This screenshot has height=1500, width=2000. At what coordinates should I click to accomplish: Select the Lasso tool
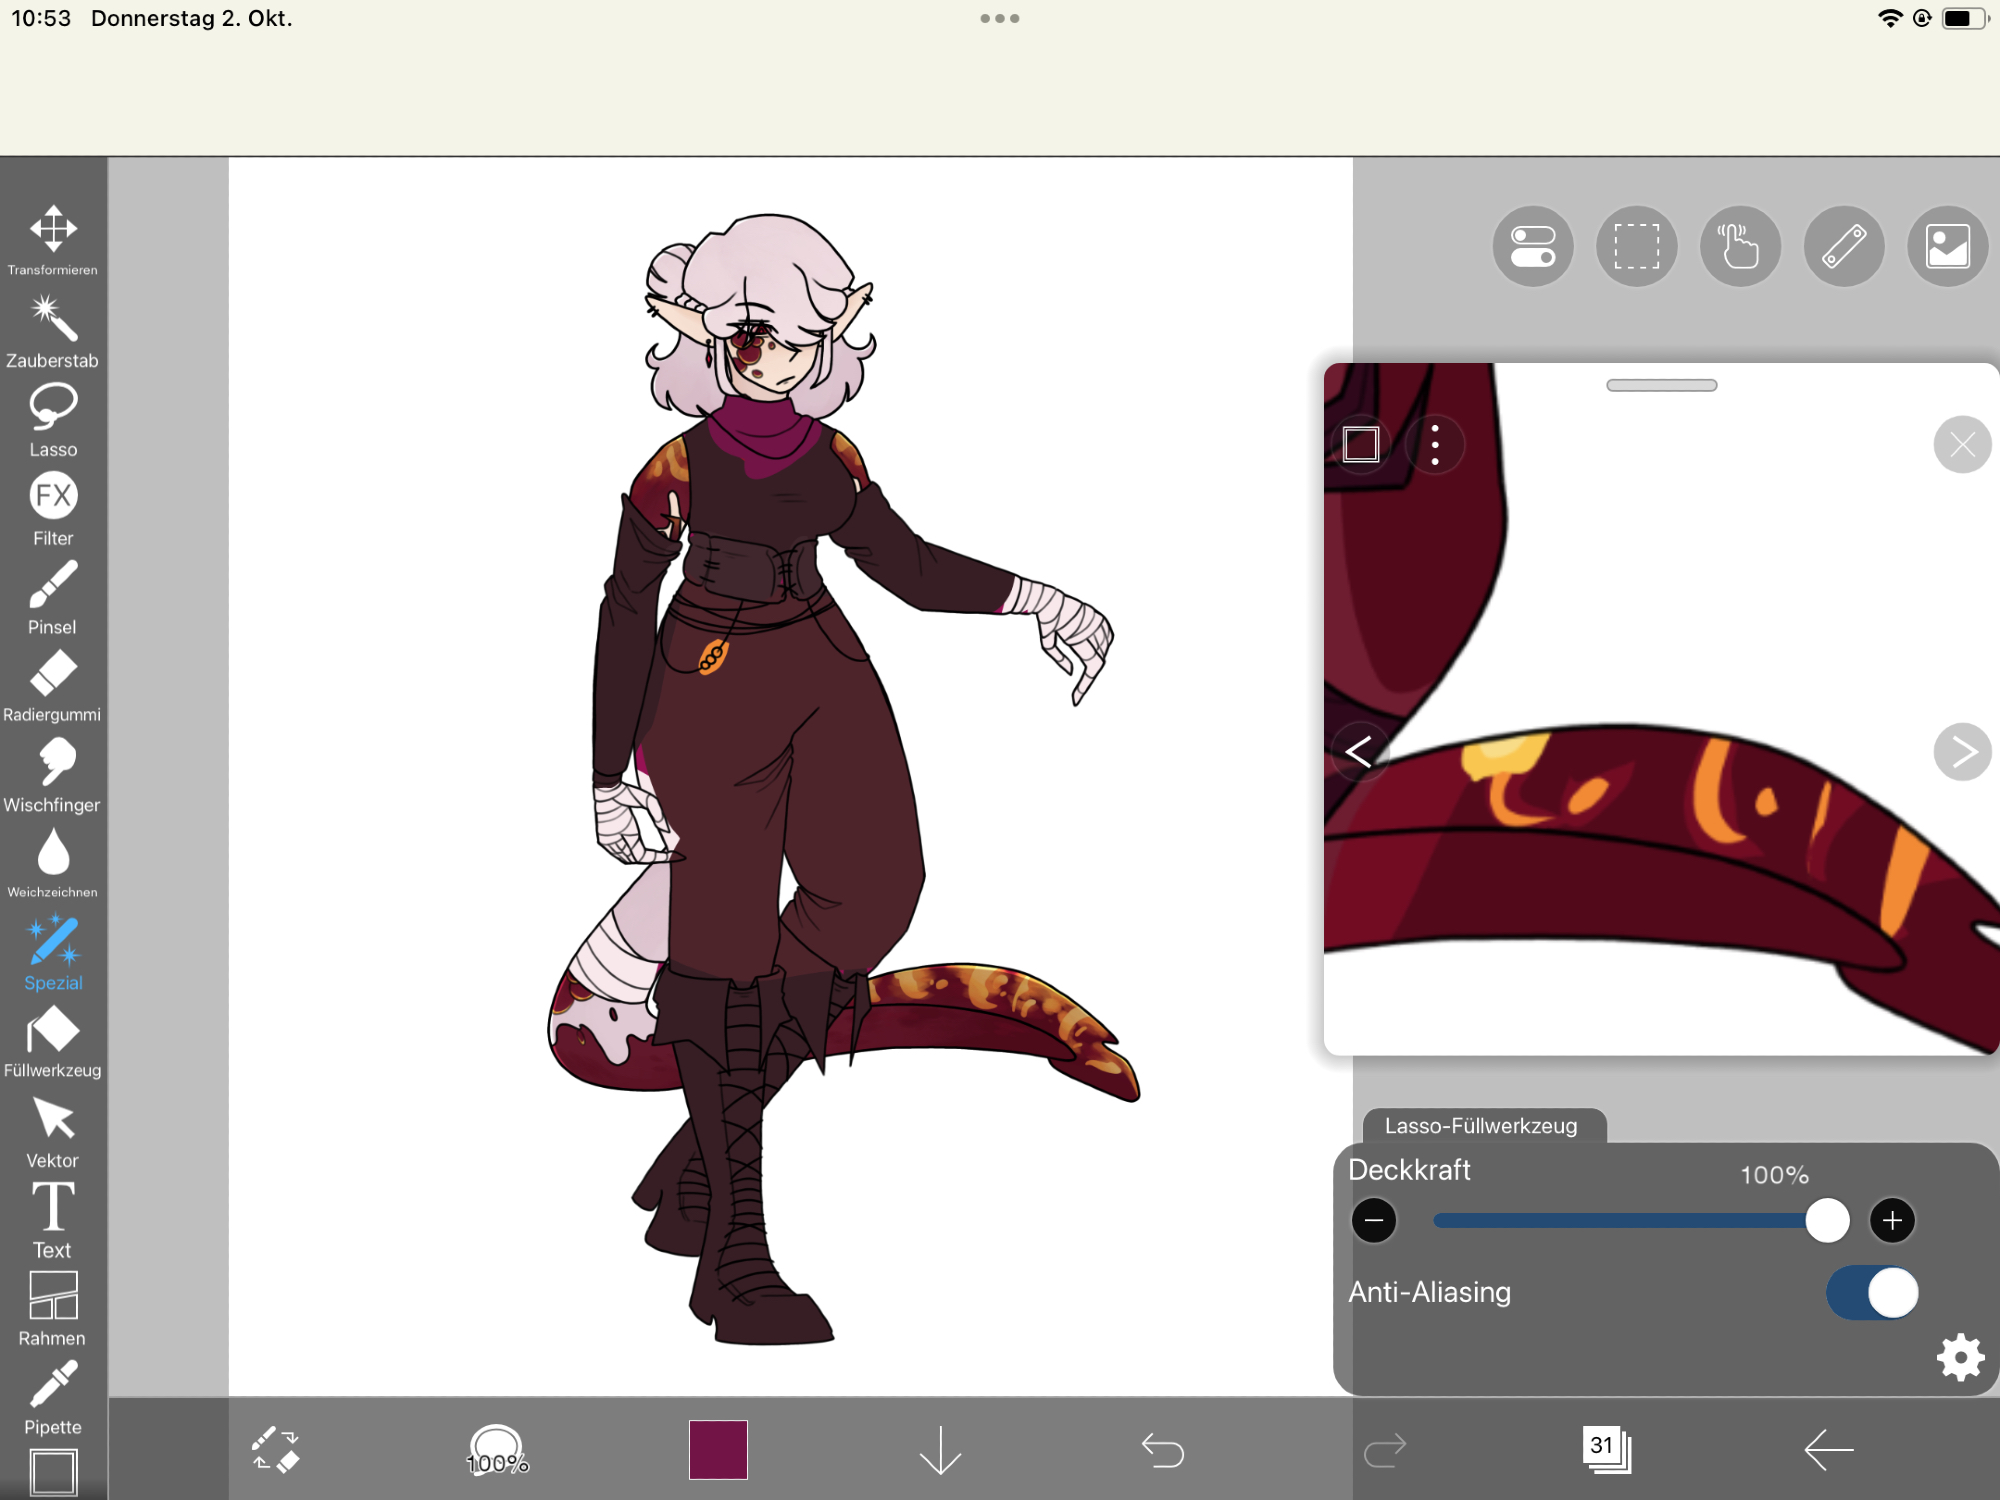pyautogui.click(x=53, y=419)
